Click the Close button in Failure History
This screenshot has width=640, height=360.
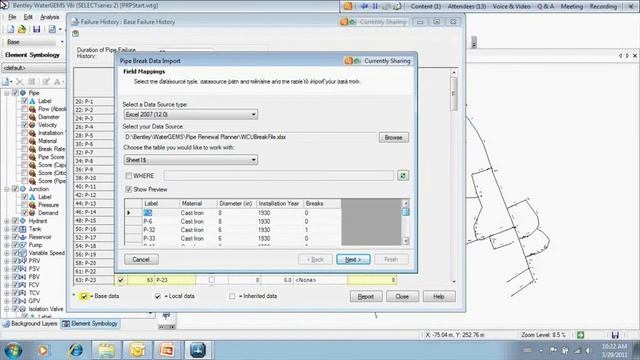[x=402, y=296]
